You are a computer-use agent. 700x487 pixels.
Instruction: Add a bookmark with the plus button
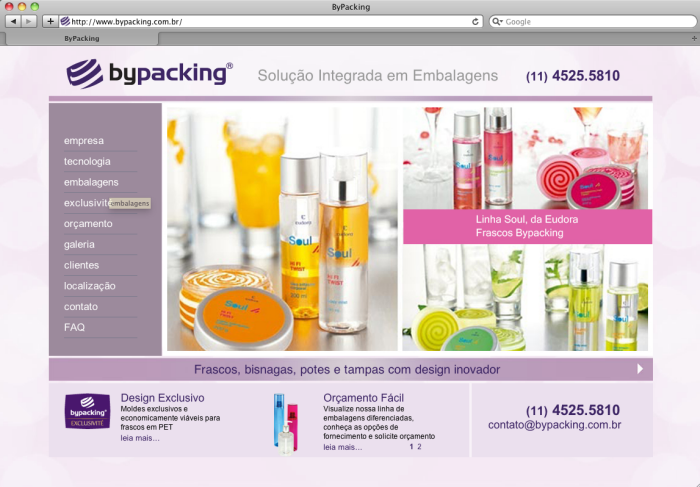coord(50,21)
